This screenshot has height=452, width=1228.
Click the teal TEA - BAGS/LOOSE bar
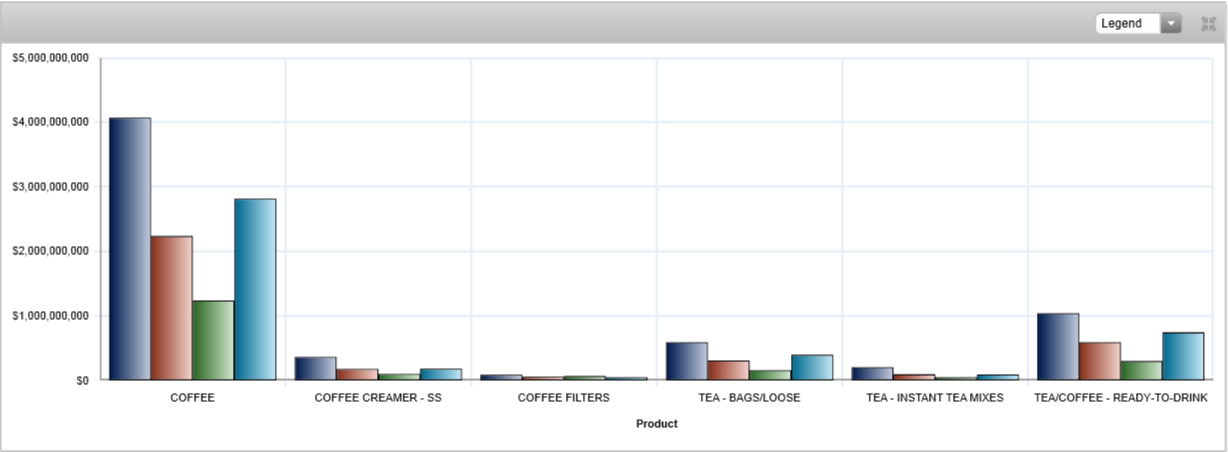coord(812,367)
